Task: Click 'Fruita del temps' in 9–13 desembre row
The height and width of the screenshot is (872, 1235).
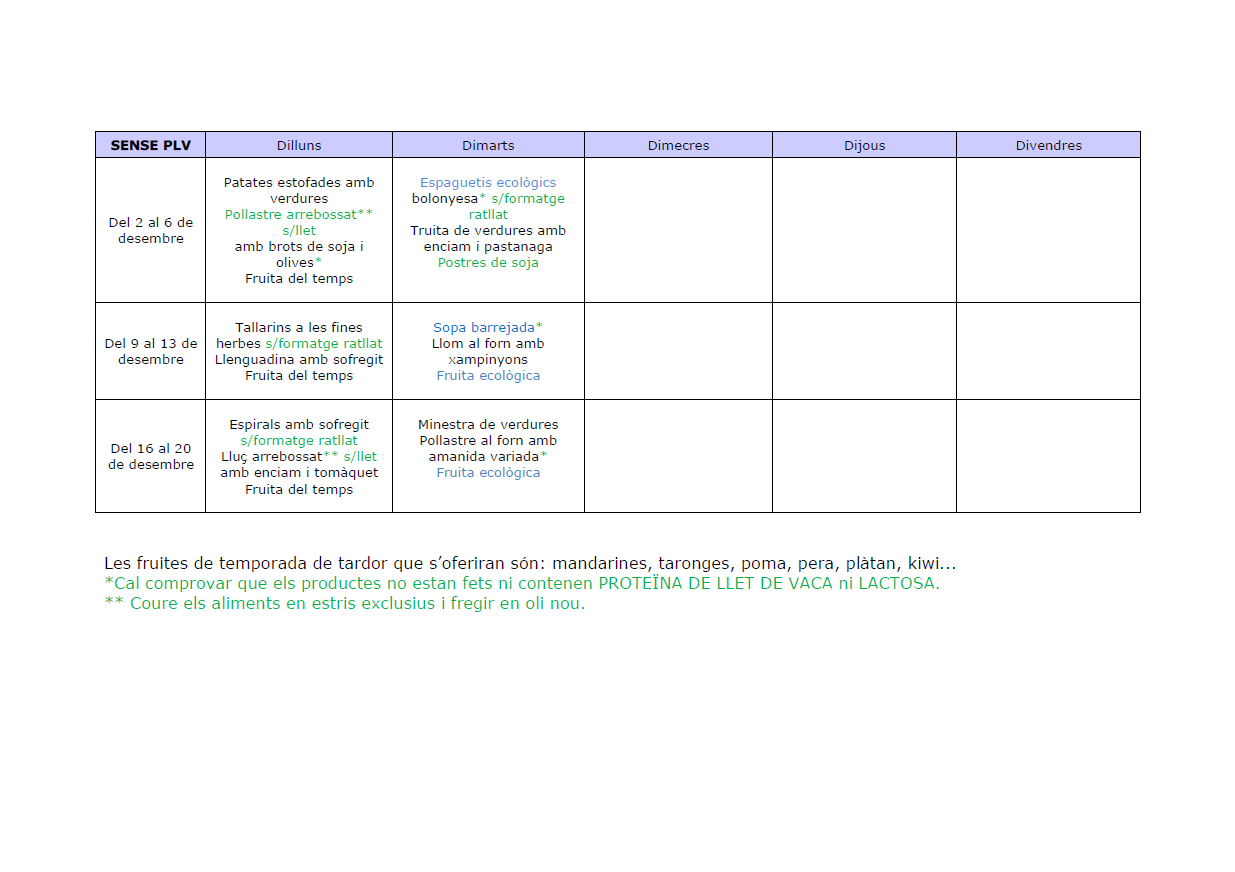Action: coord(299,376)
